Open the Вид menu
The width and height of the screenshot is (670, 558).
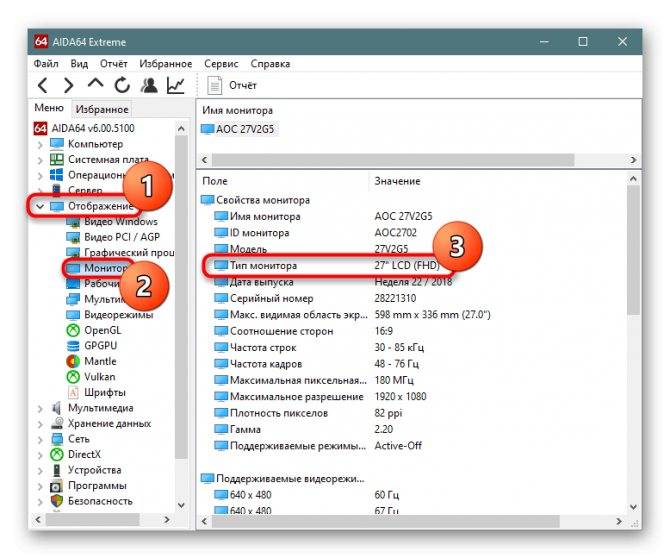tap(79, 64)
